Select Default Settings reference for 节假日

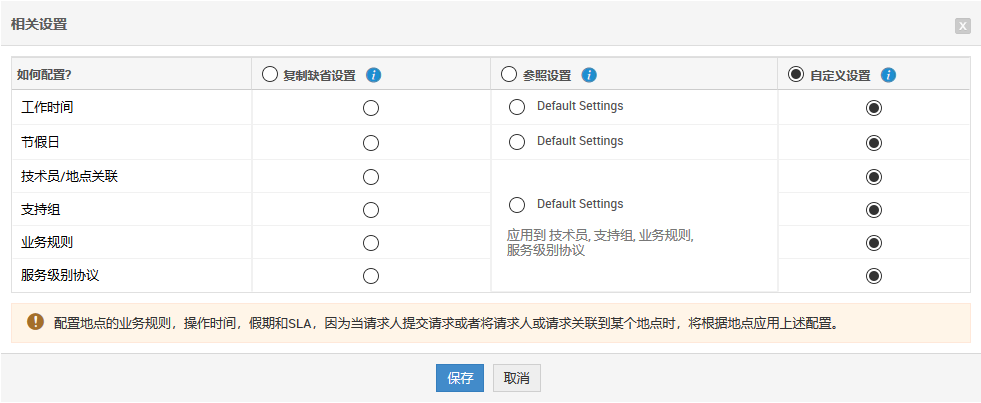pyautogui.click(x=517, y=142)
